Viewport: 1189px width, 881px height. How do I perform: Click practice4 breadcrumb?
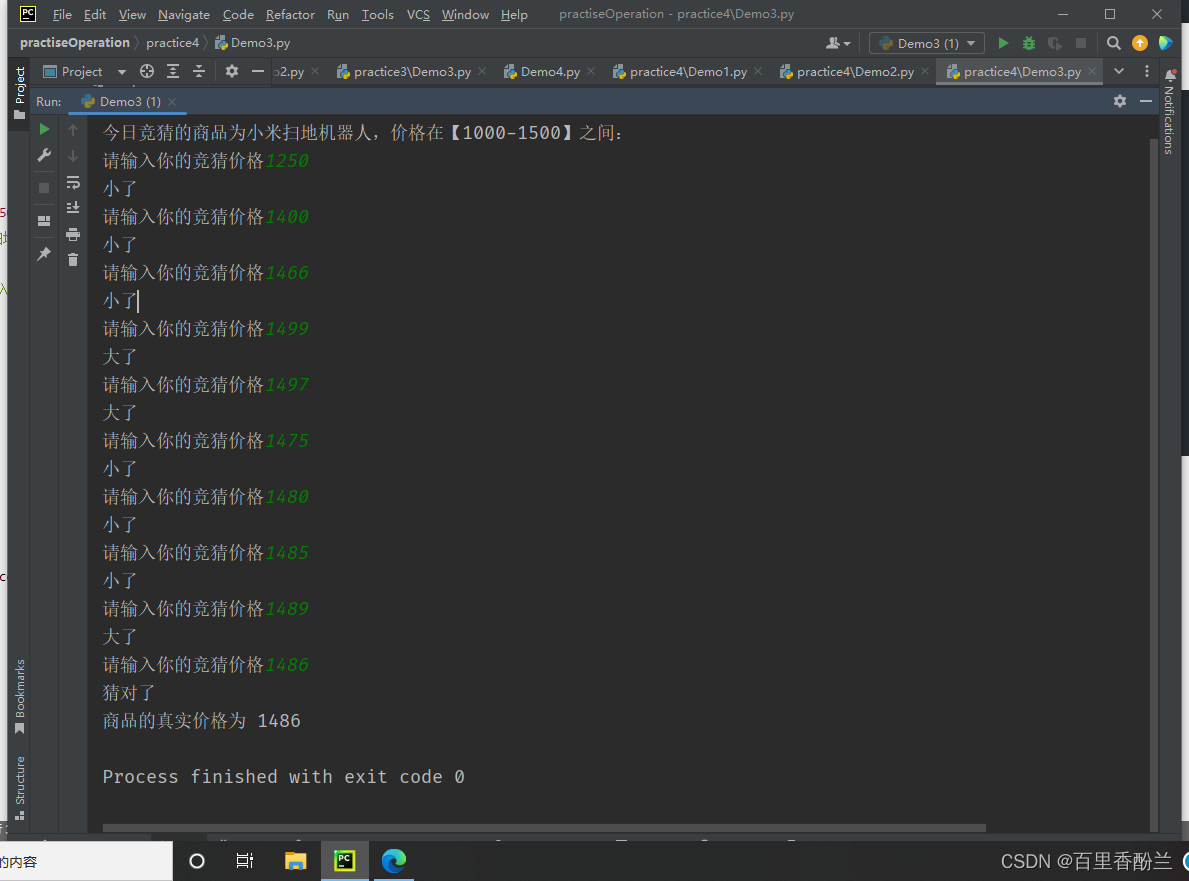[172, 43]
